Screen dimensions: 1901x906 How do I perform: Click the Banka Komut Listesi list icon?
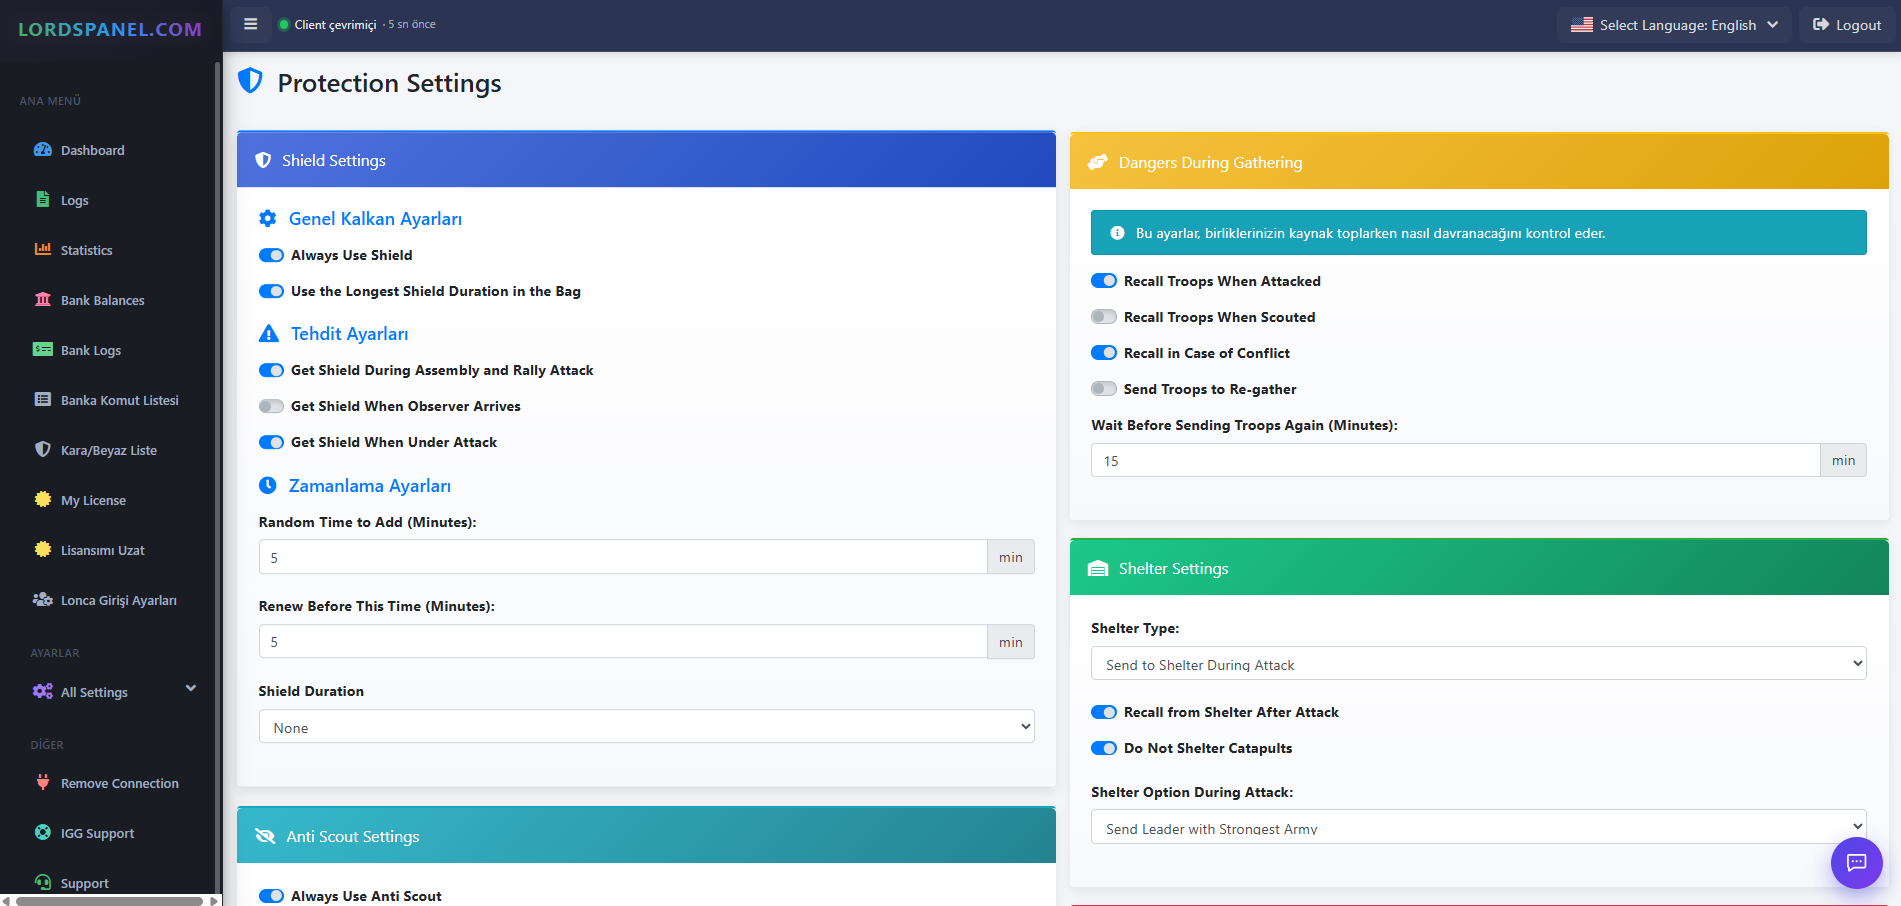pos(43,400)
